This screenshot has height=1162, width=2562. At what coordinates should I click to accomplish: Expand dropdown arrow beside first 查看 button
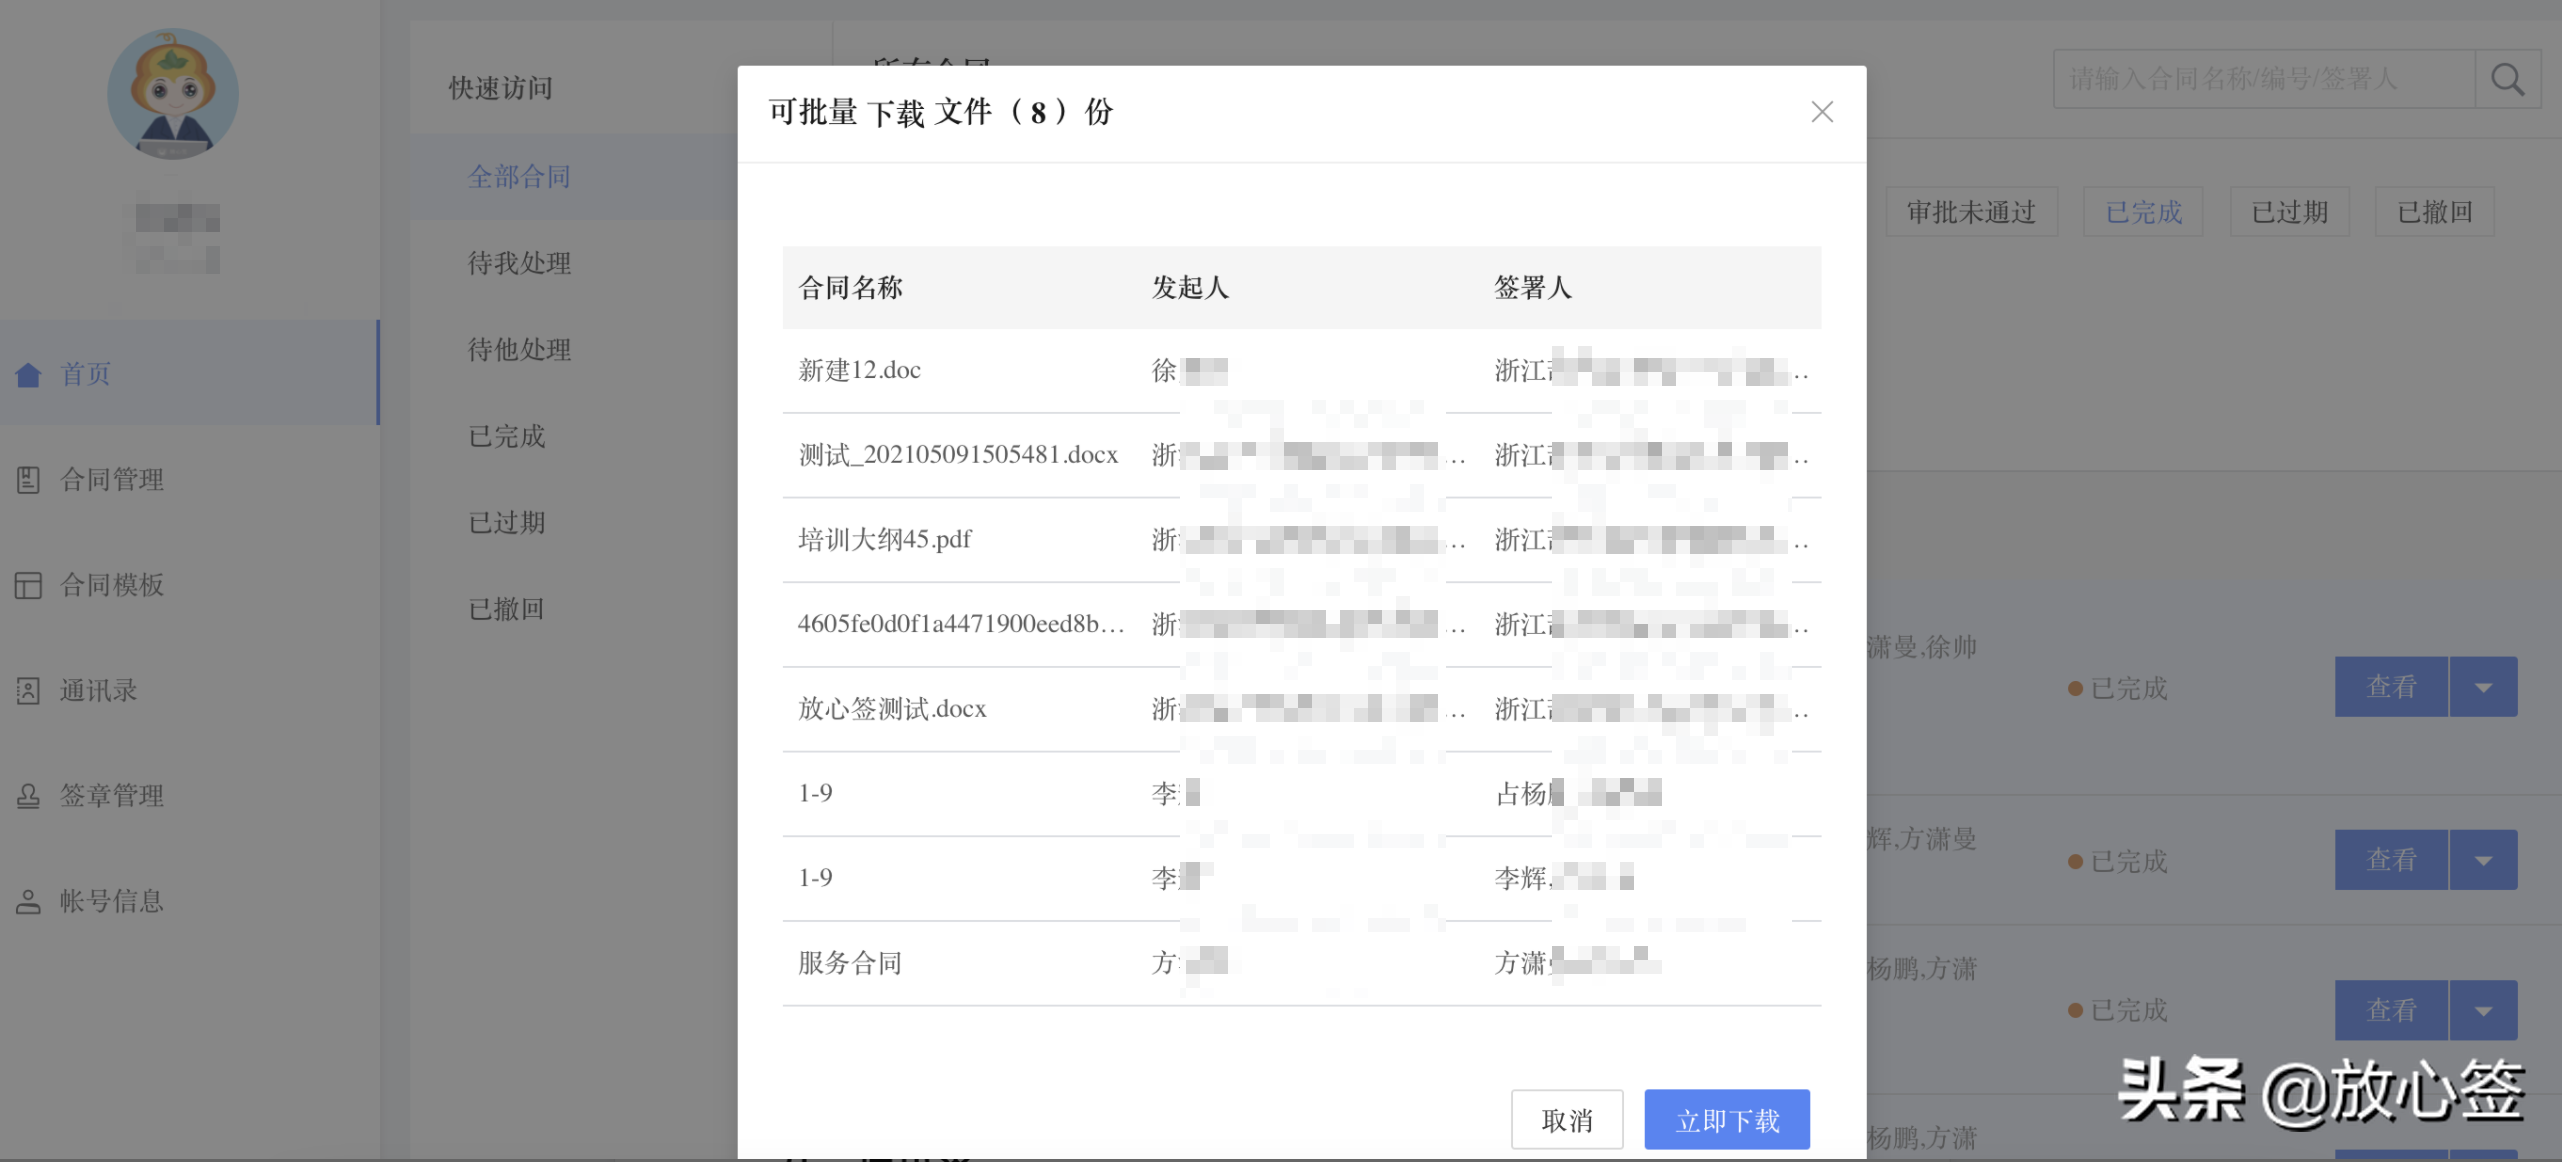pos(2483,686)
